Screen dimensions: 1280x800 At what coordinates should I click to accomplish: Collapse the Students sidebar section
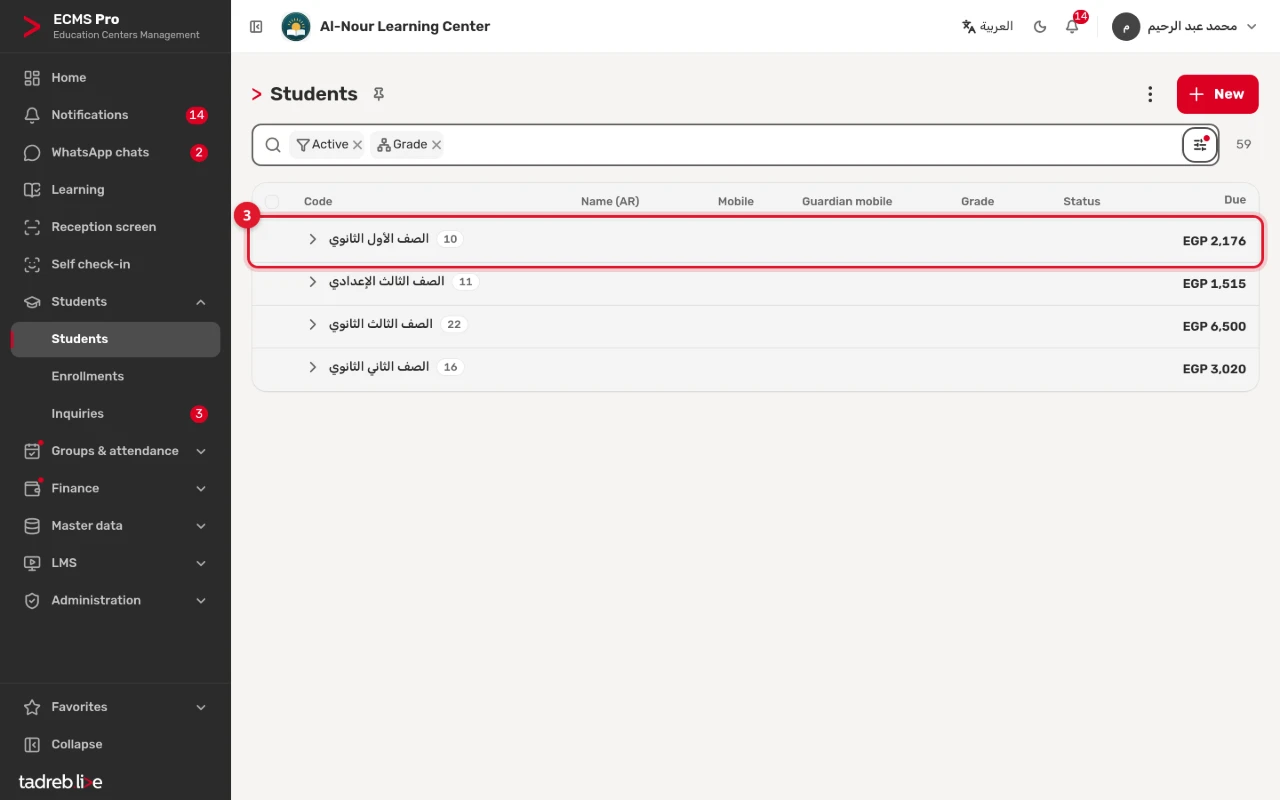click(x=115, y=302)
